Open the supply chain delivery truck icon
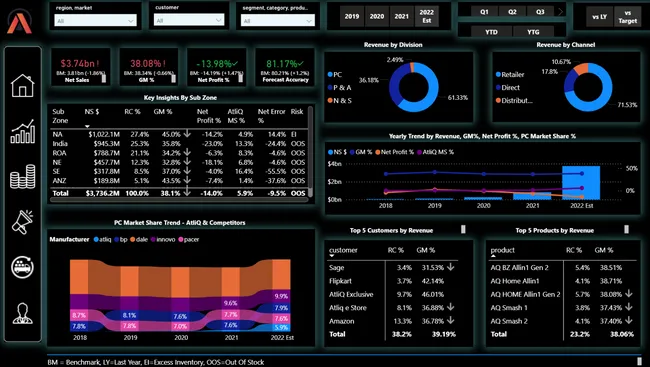The image size is (650, 367). point(22,267)
